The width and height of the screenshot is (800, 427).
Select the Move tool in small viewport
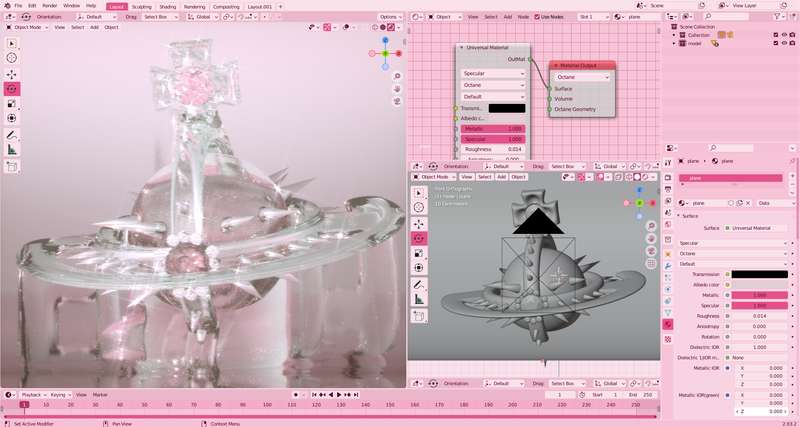point(419,223)
